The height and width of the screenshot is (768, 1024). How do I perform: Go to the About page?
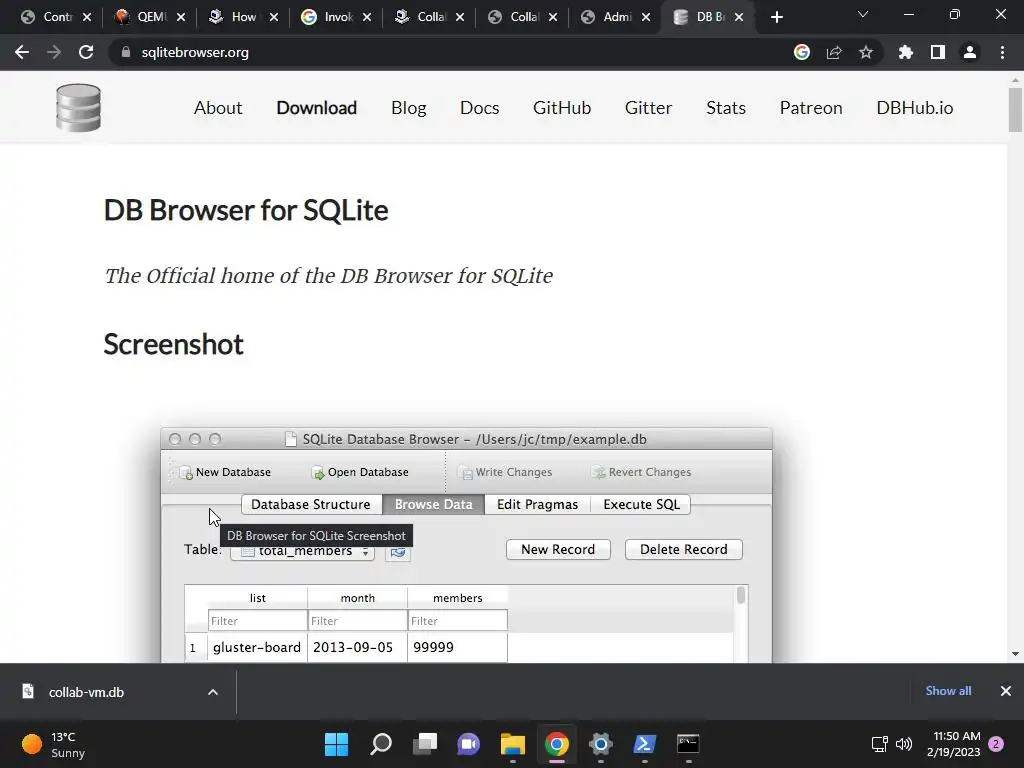click(x=218, y=108)
